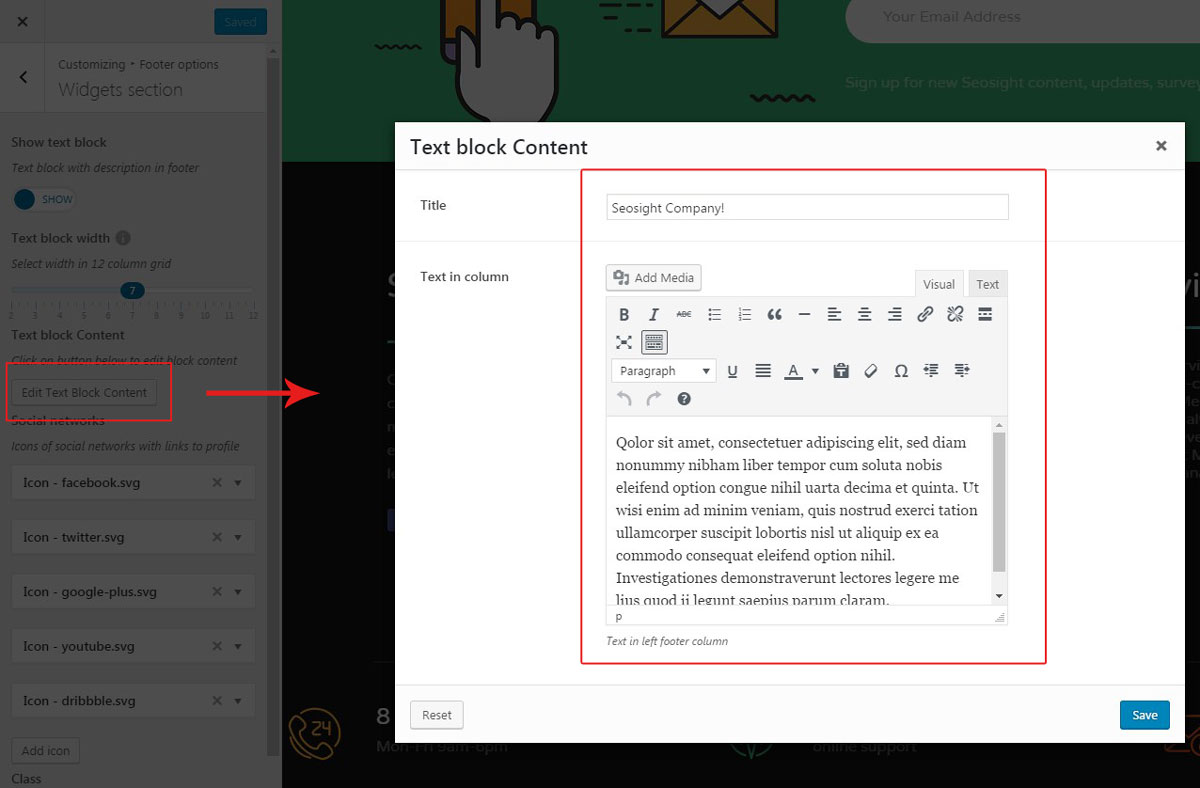Image resolution: width=1200 pixels, height=788 pixels.
Task: Click the clear formatting eraser icon
Action: 870,371
